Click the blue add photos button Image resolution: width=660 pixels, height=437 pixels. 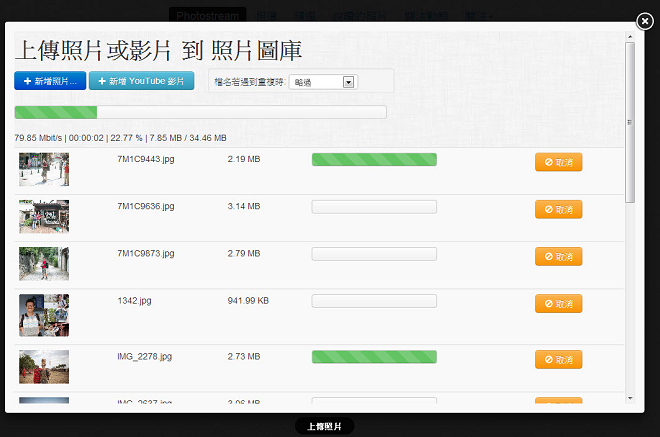pyautogui.click(x=50, y=81)
